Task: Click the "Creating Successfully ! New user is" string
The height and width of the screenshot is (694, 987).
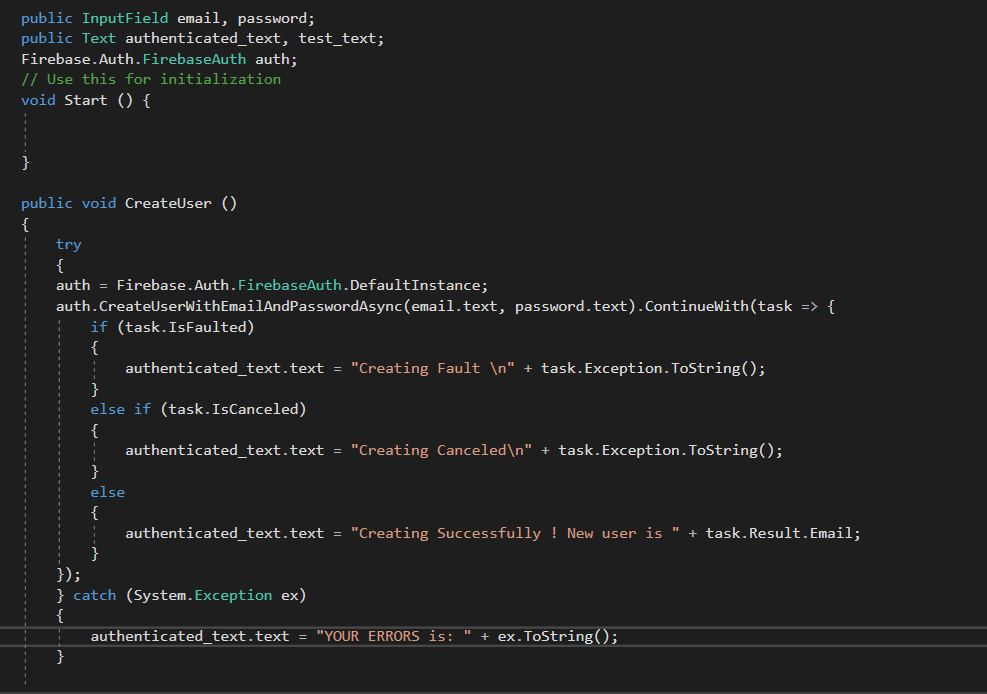Action: pyautogui.click(x=513, y=533)
